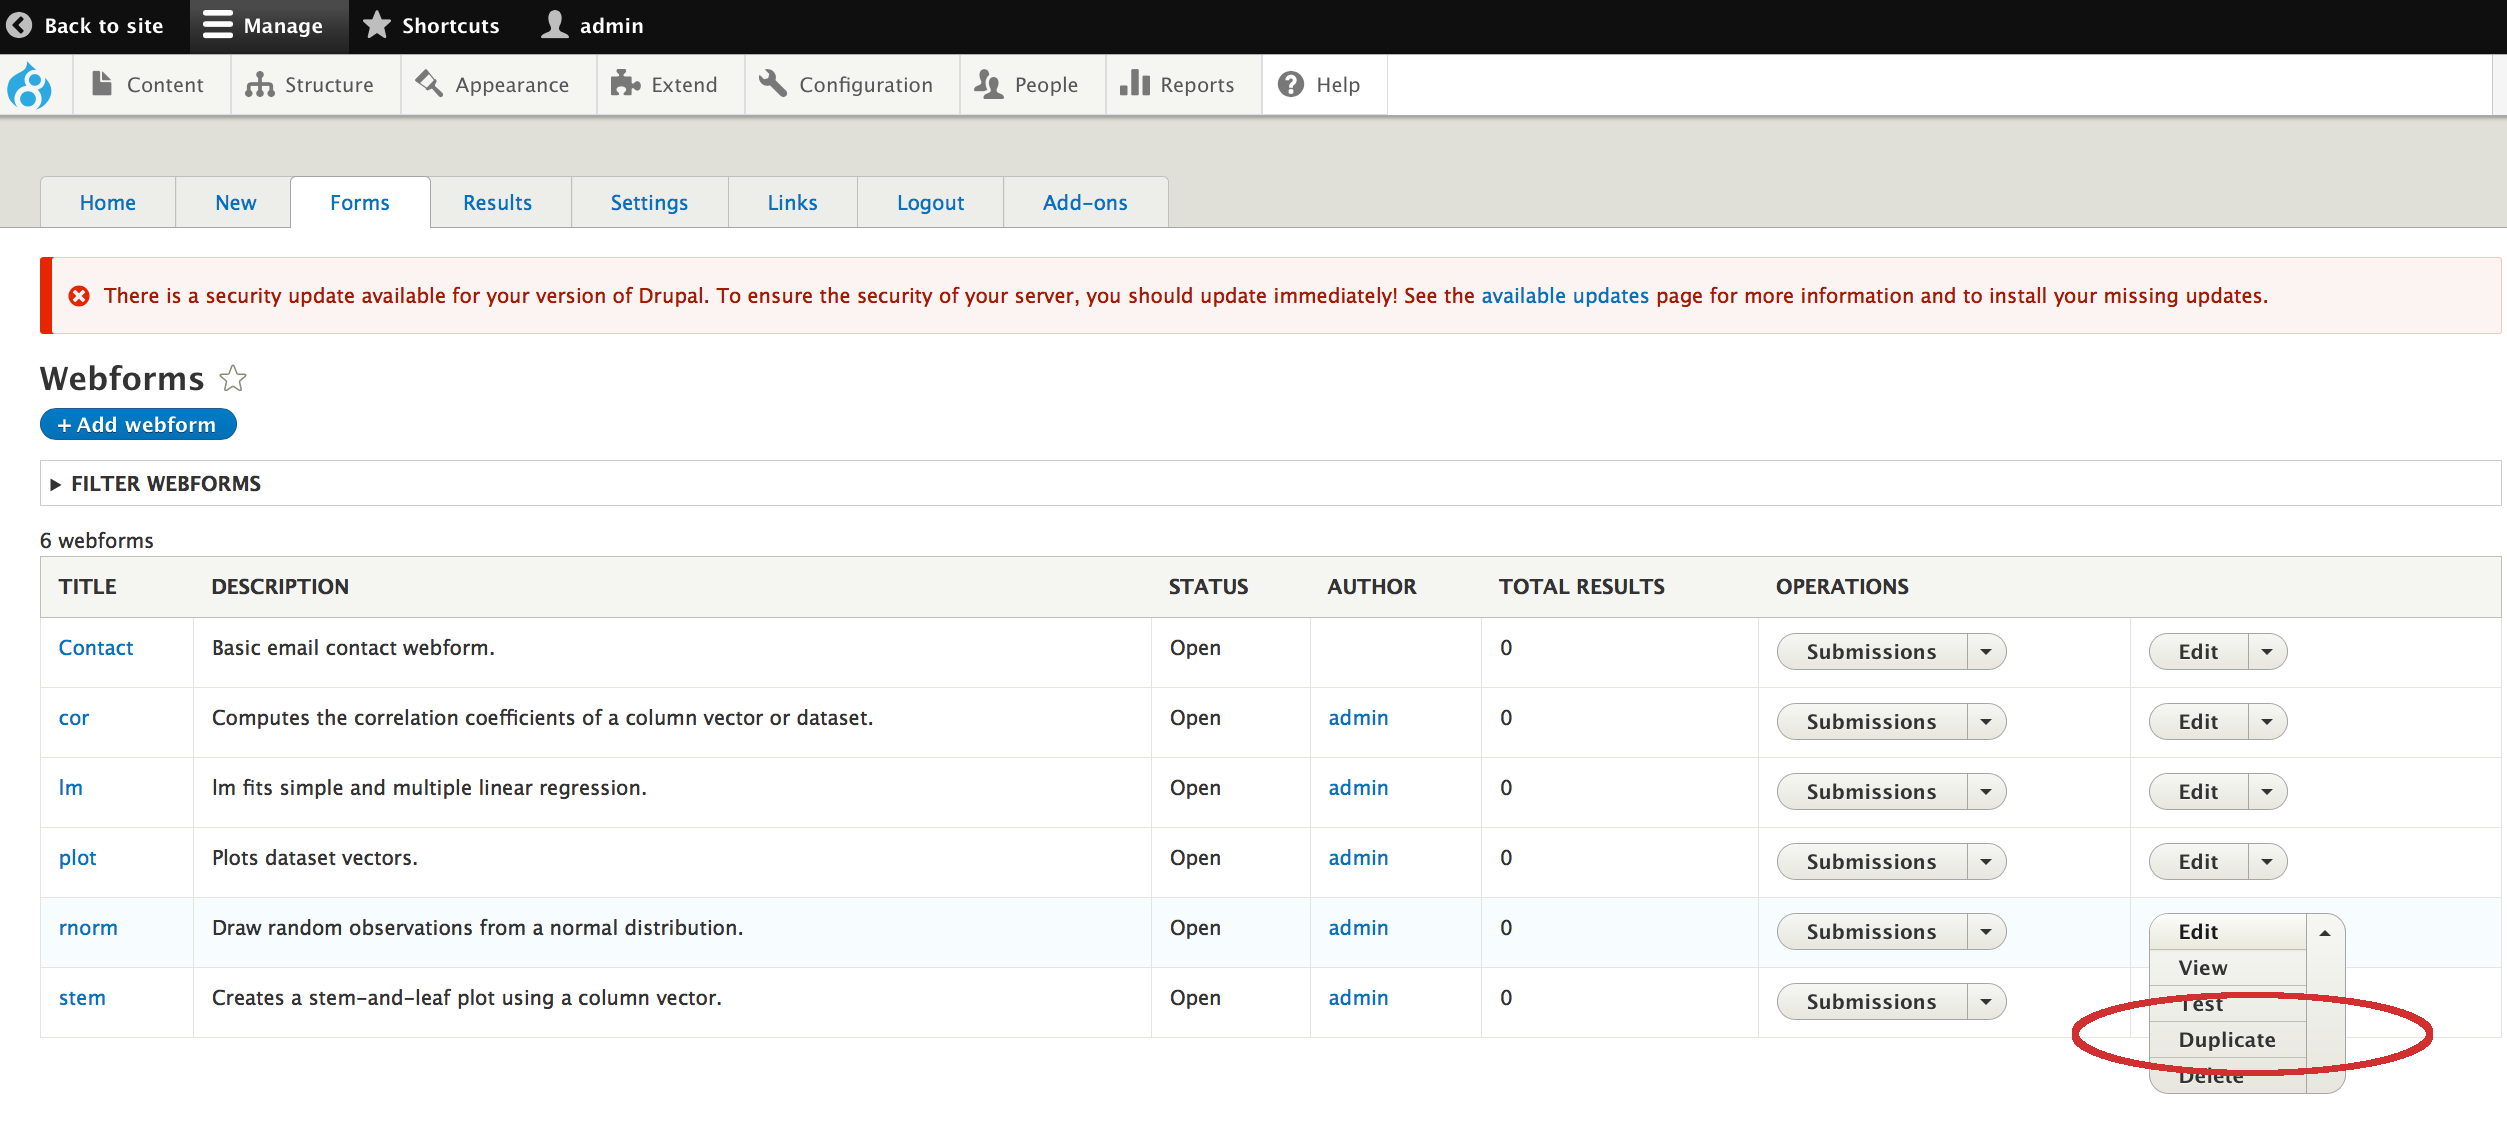Choose Edit in open rnorm menu
2507x1141 pixels.
pos(2228,932)
